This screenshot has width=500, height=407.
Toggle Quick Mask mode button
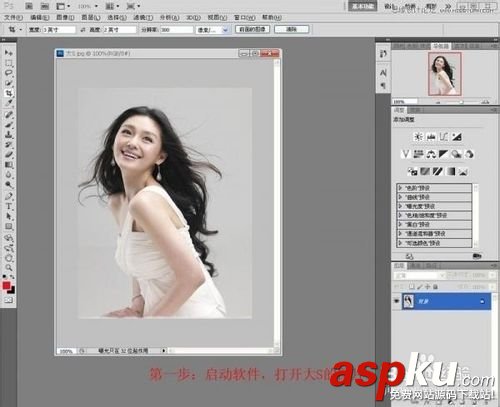coord(8,300)
